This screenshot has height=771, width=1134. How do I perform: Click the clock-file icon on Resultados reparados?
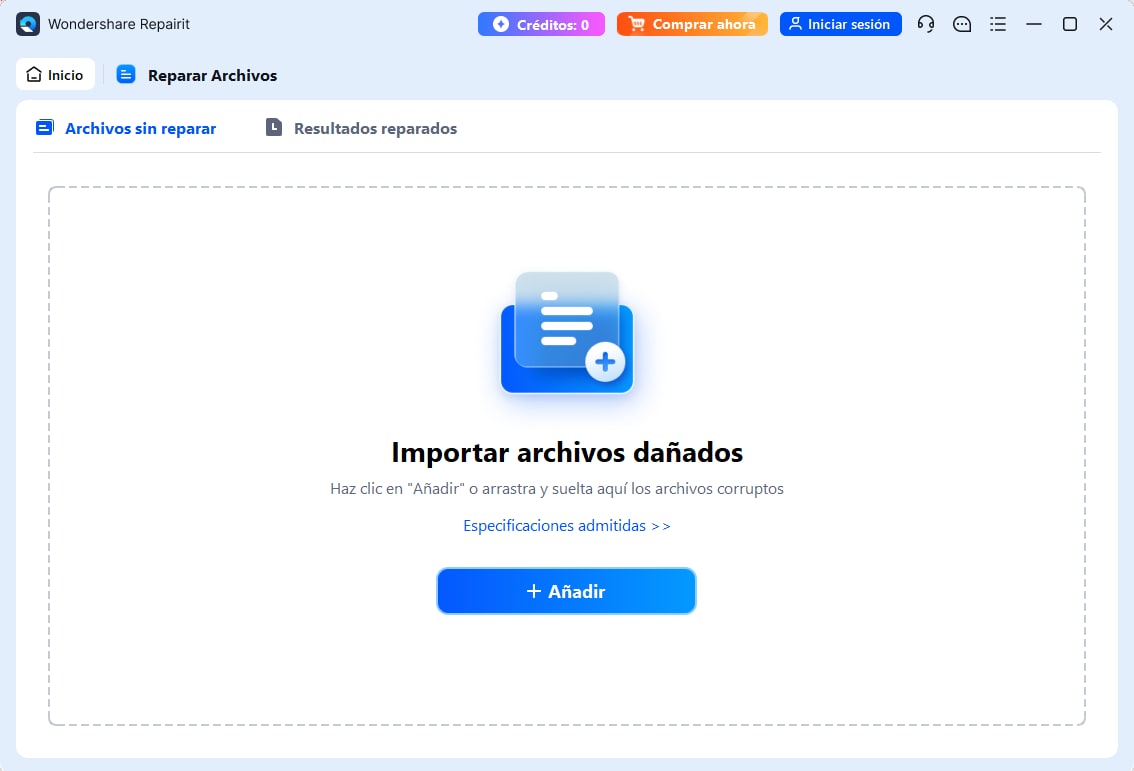pyautogui.click(x=272, y=127)
